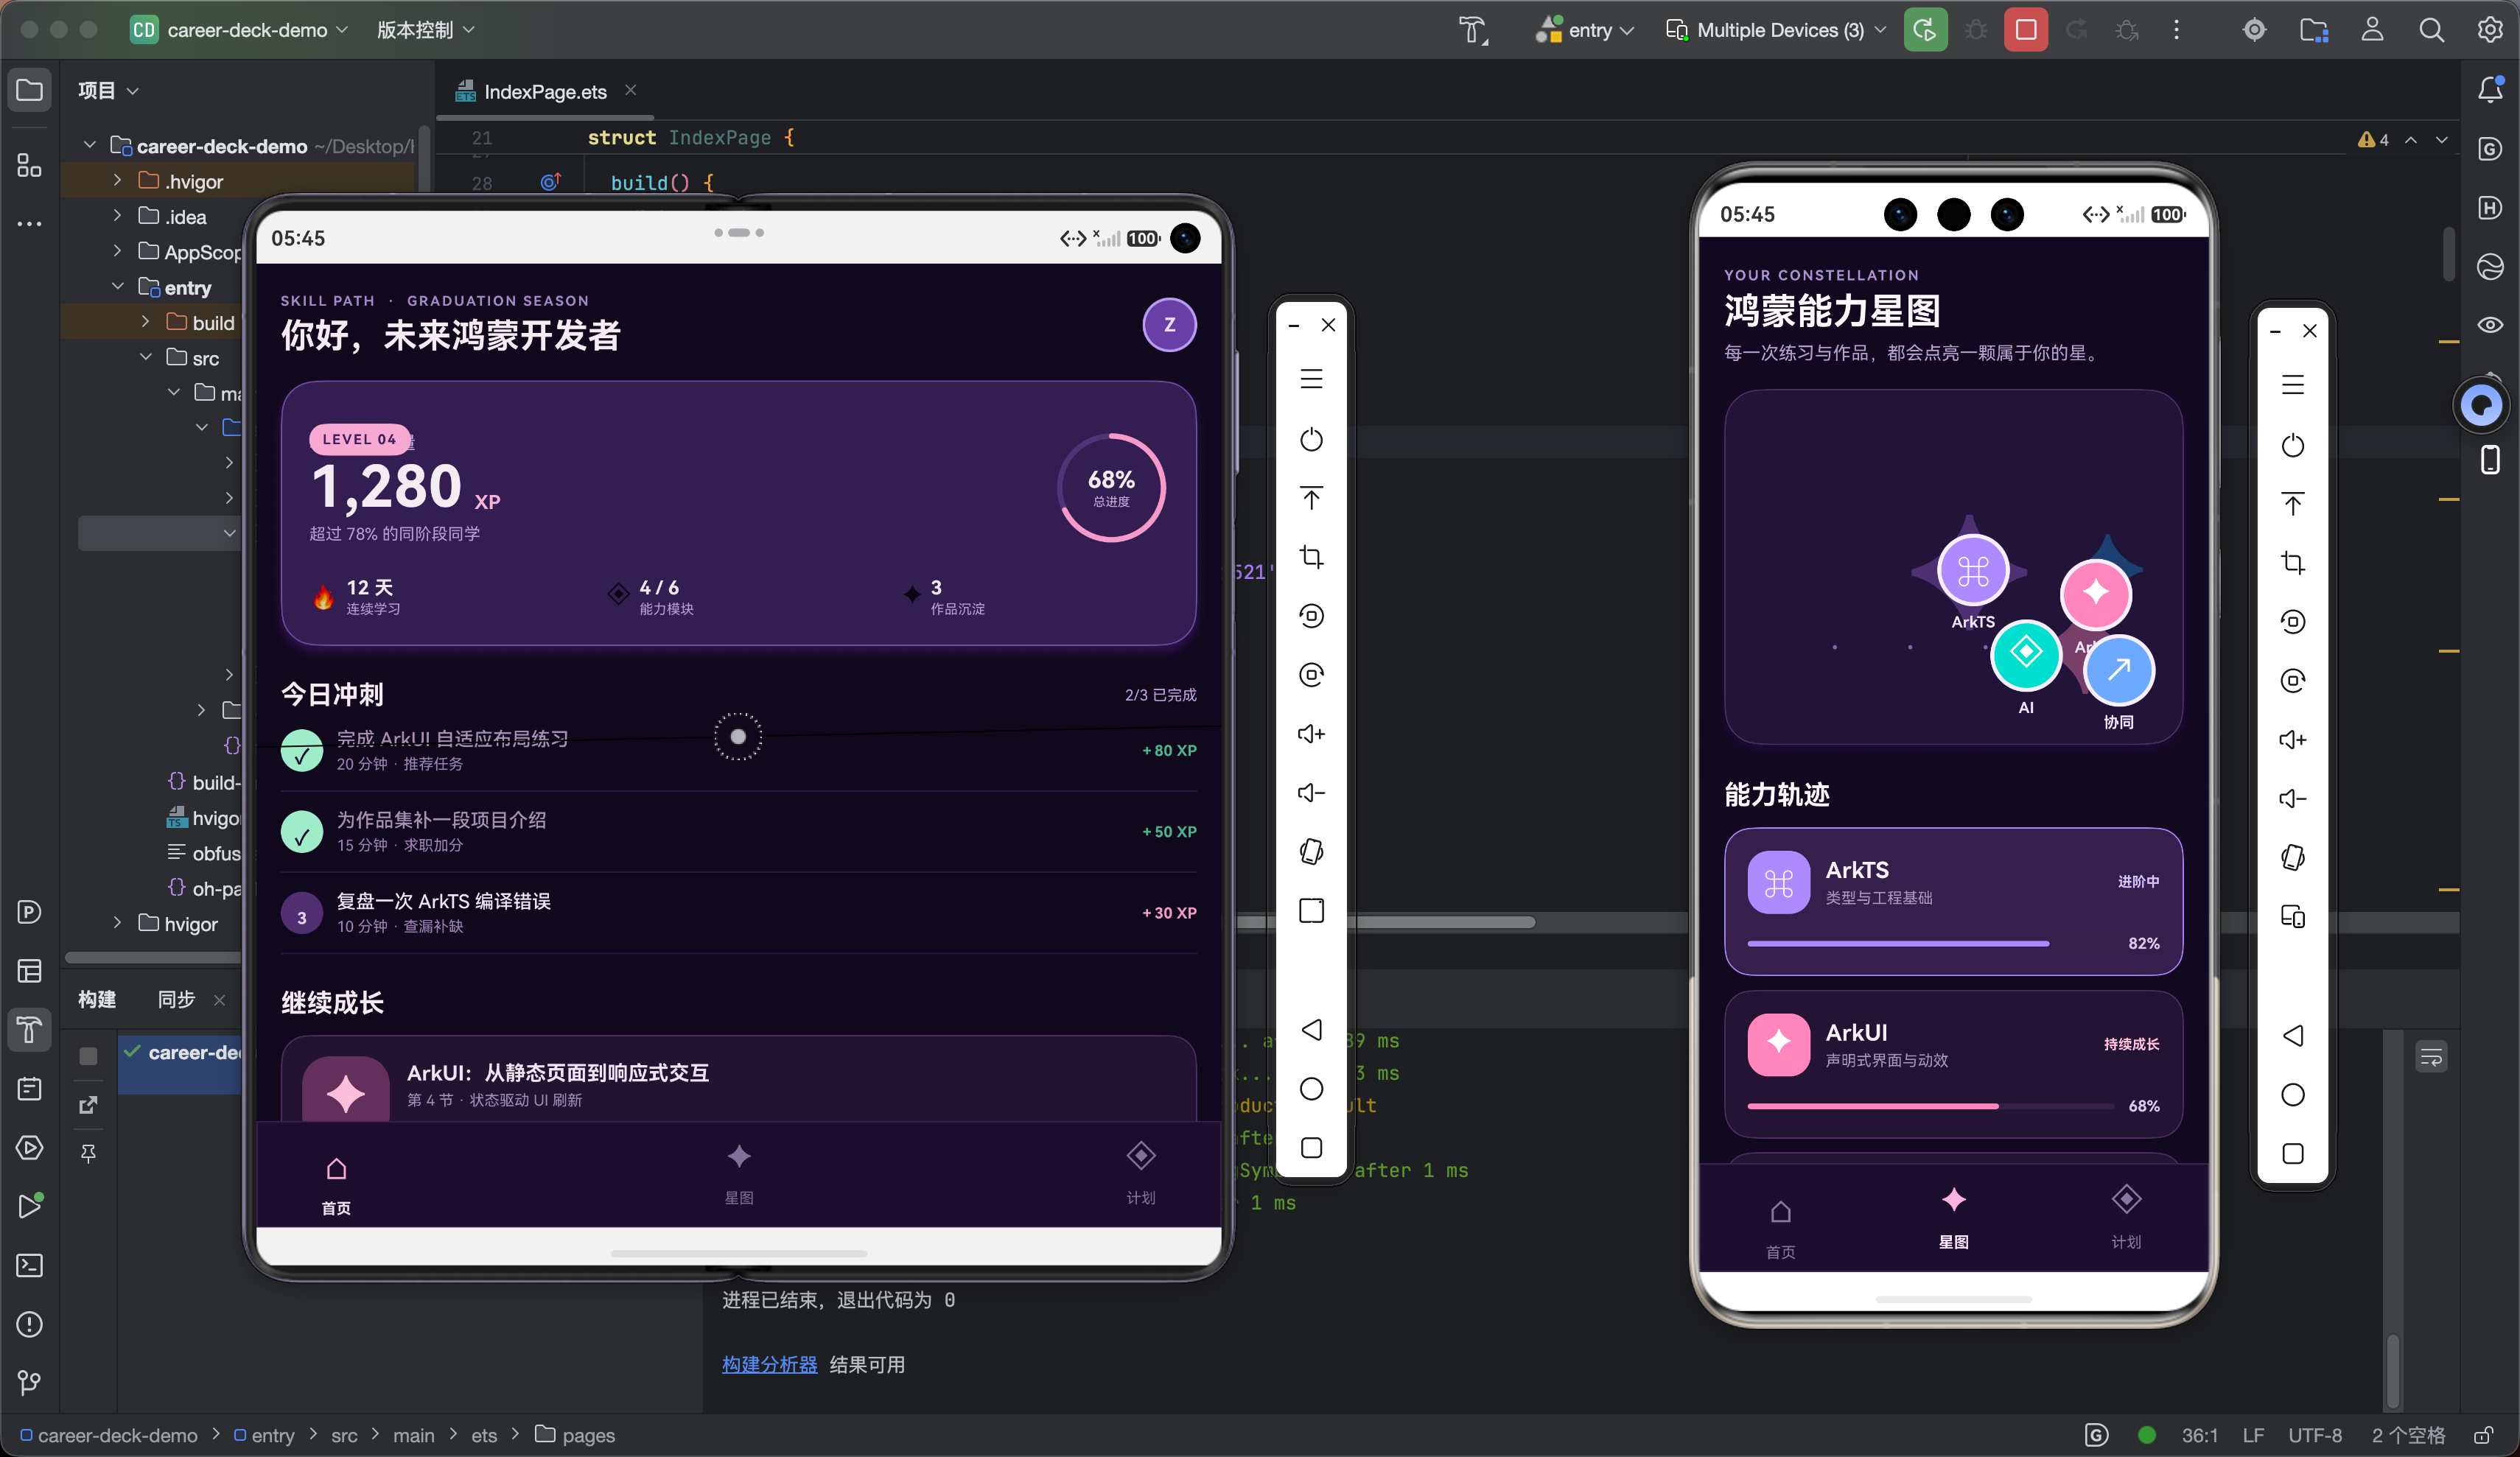Screen dimensions: 2520x1457
Task: Collapse the entry module folder
Action: click(117, 286)
